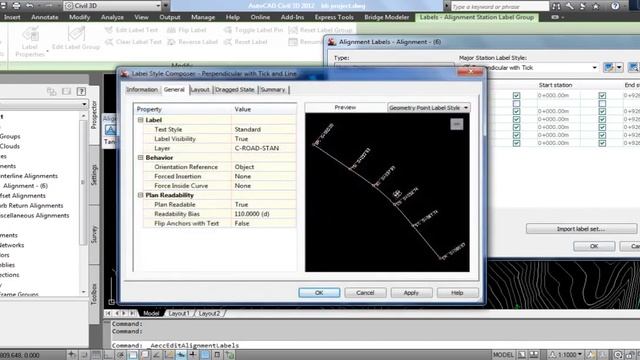Viewport: 640px width, 360px height.
Task: Switch to the Summary tab
Action: (x=273, y=89)
